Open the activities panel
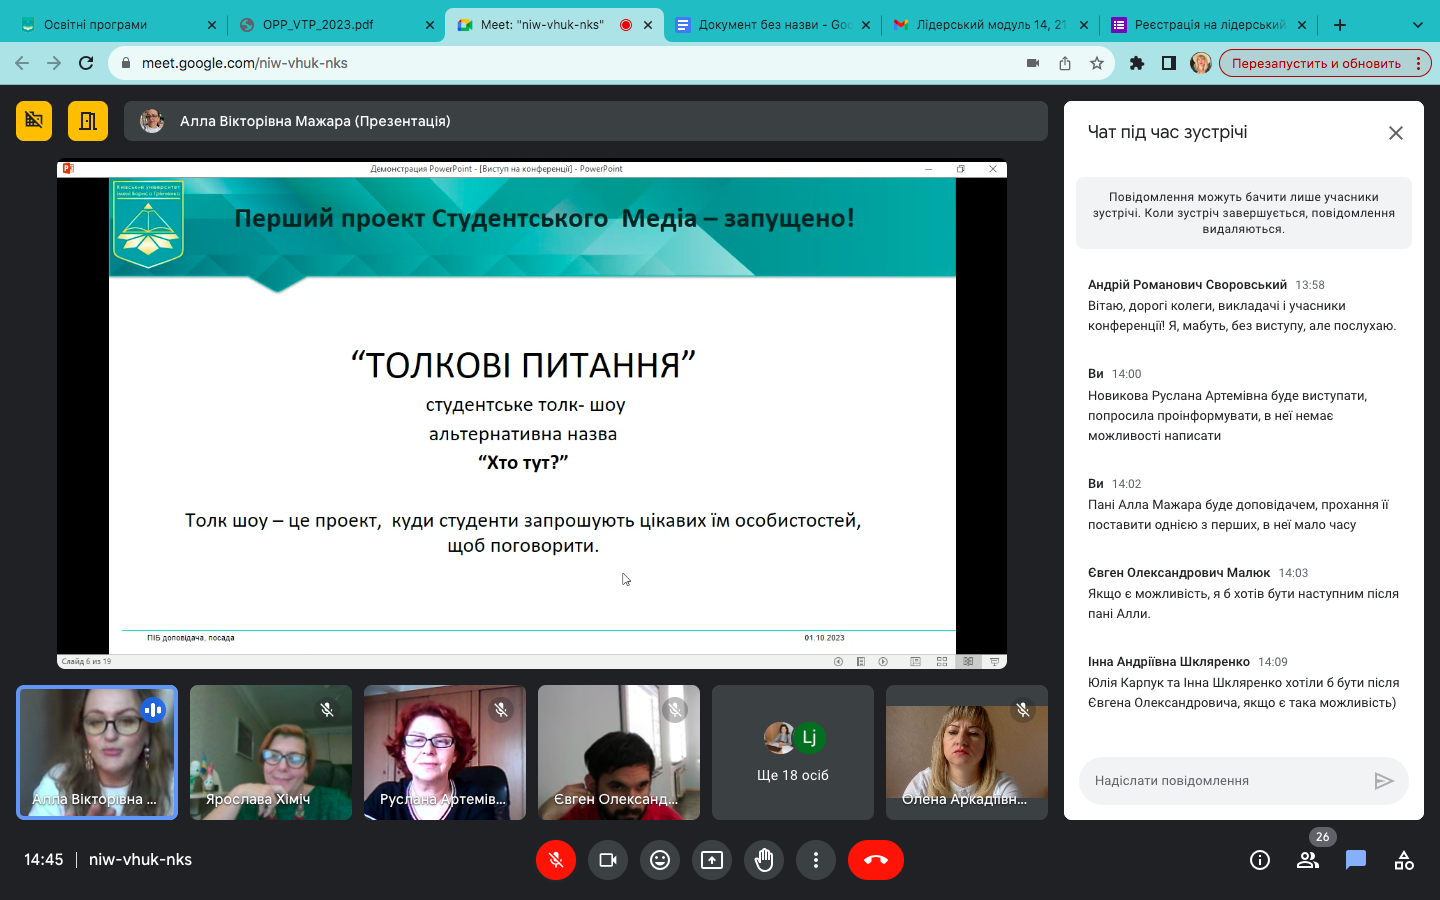 click(1404, 860)
